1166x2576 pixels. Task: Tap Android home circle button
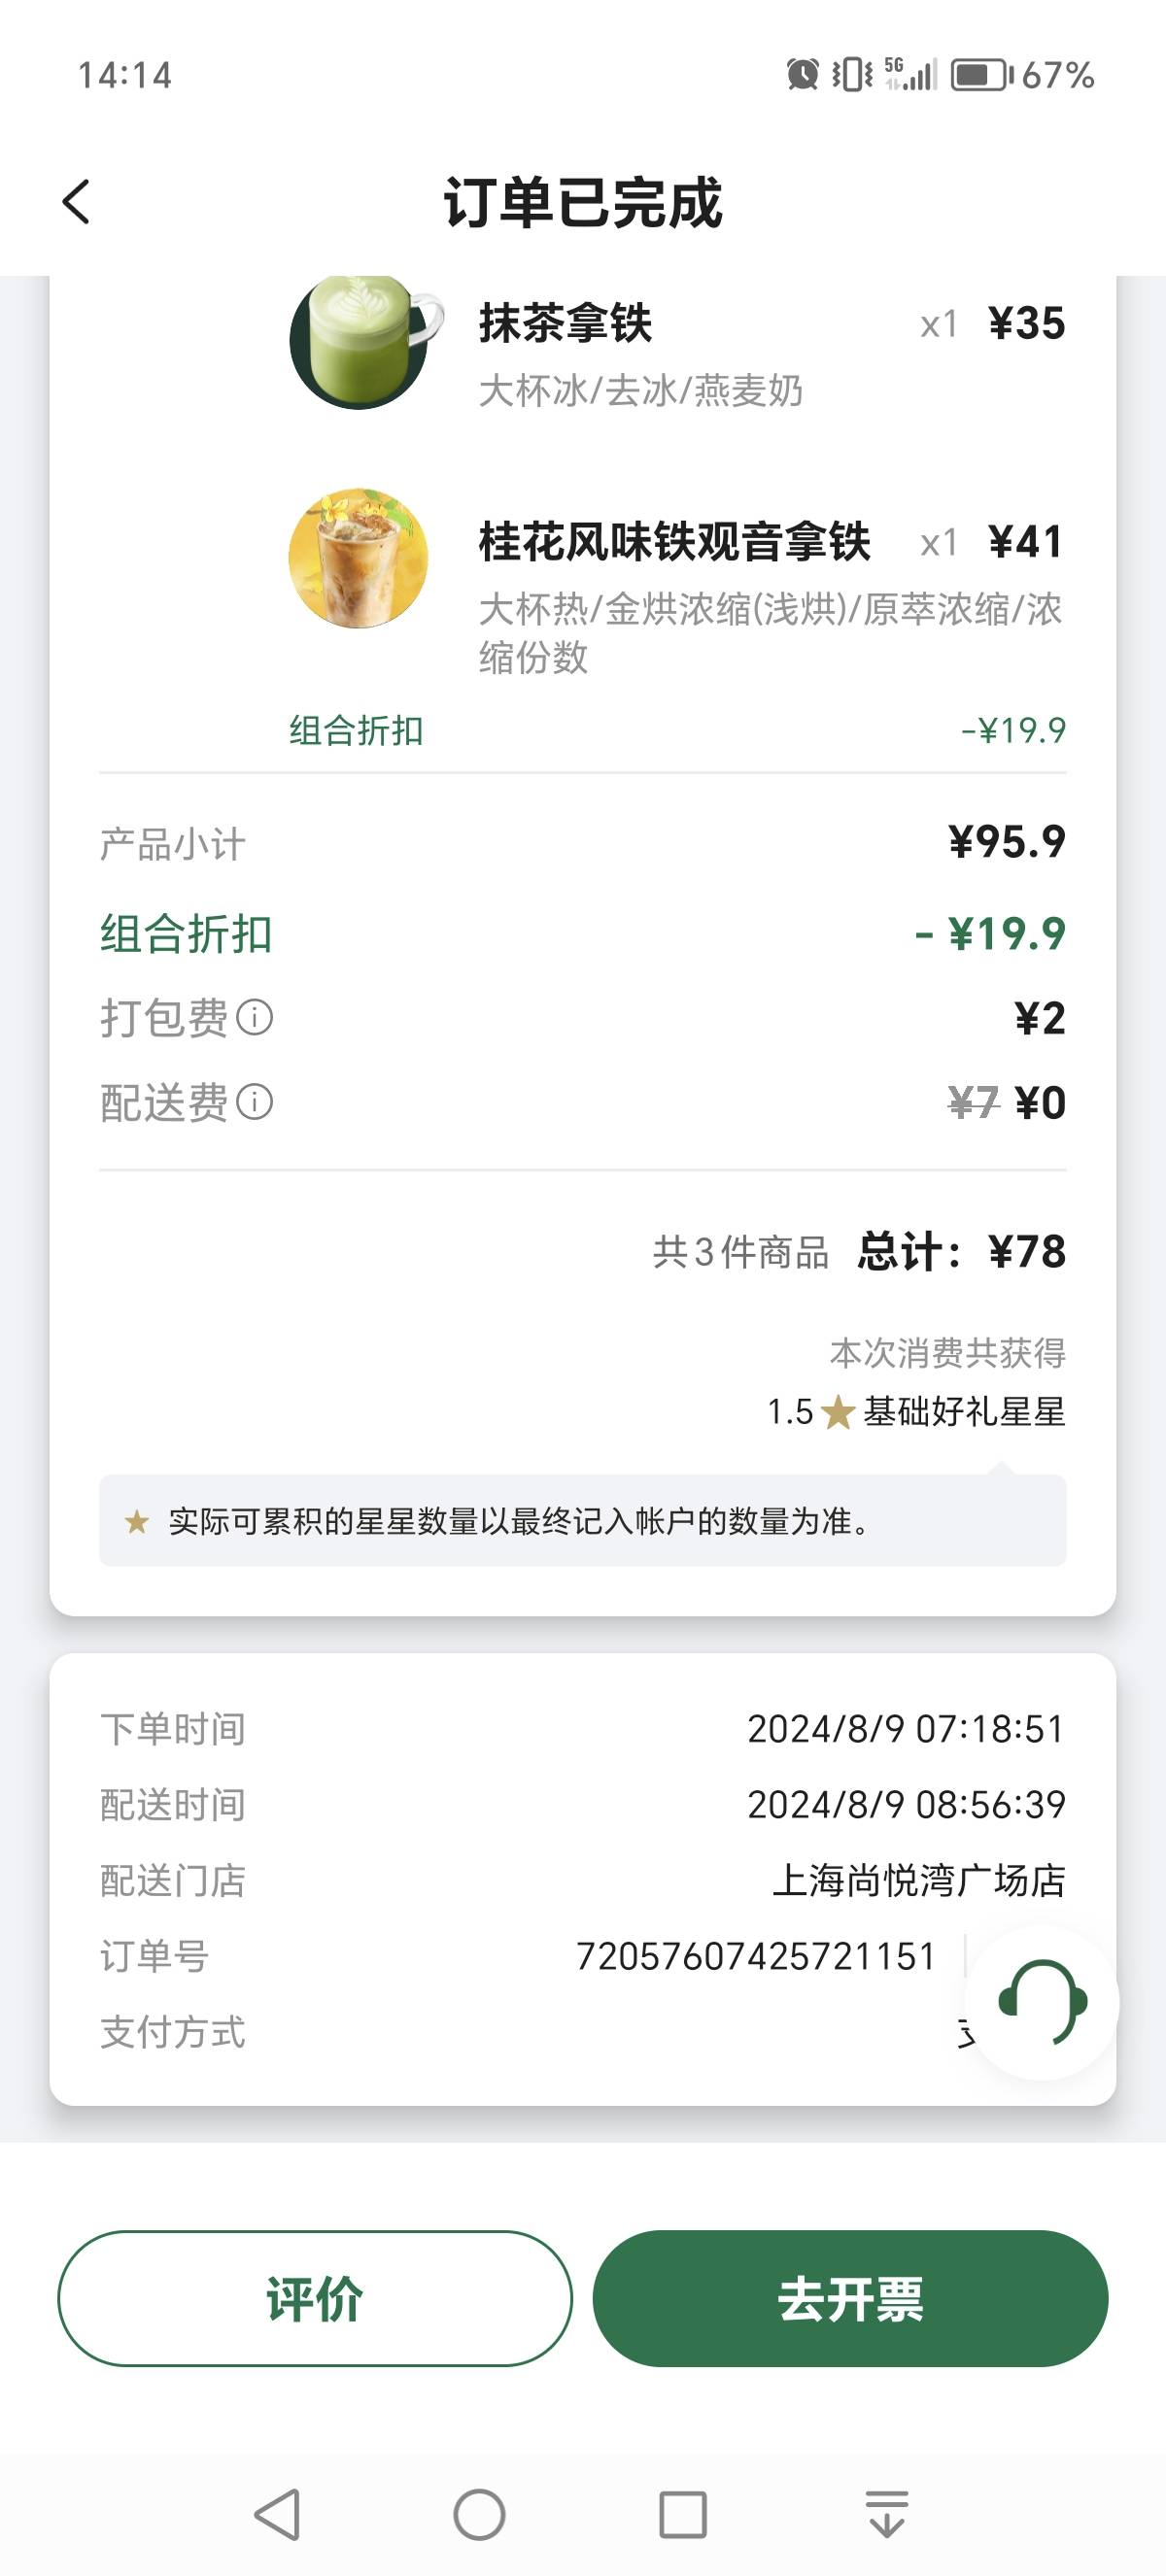click(479, 2514)
